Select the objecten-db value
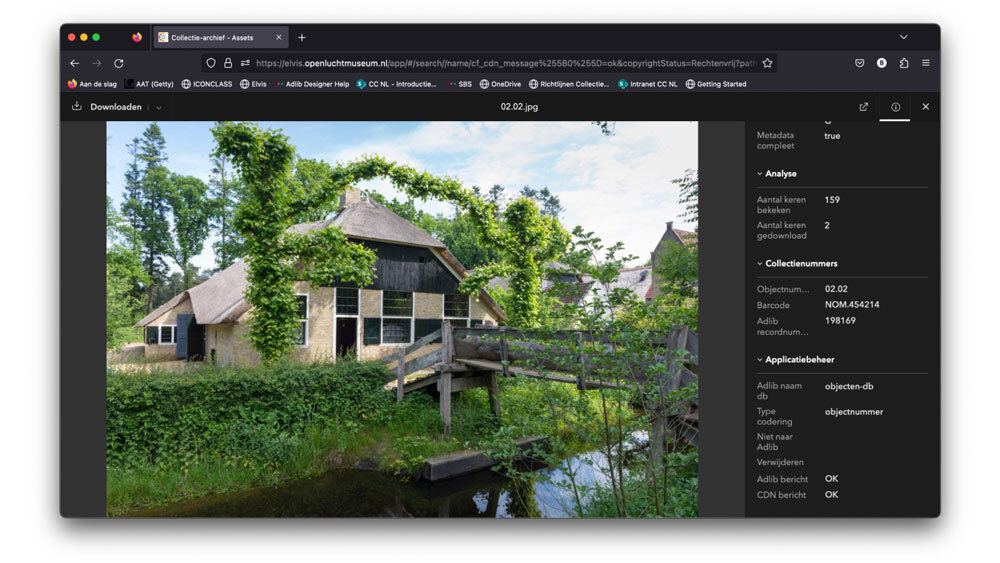 pos(849,386)
